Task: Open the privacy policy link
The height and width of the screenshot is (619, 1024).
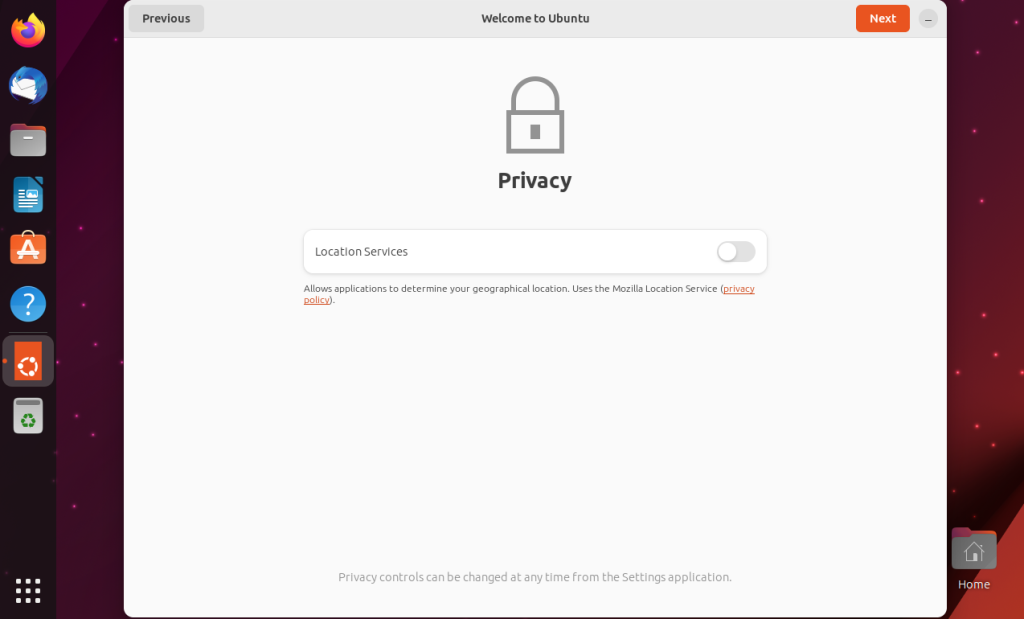Action: click(x=739, y=289)
